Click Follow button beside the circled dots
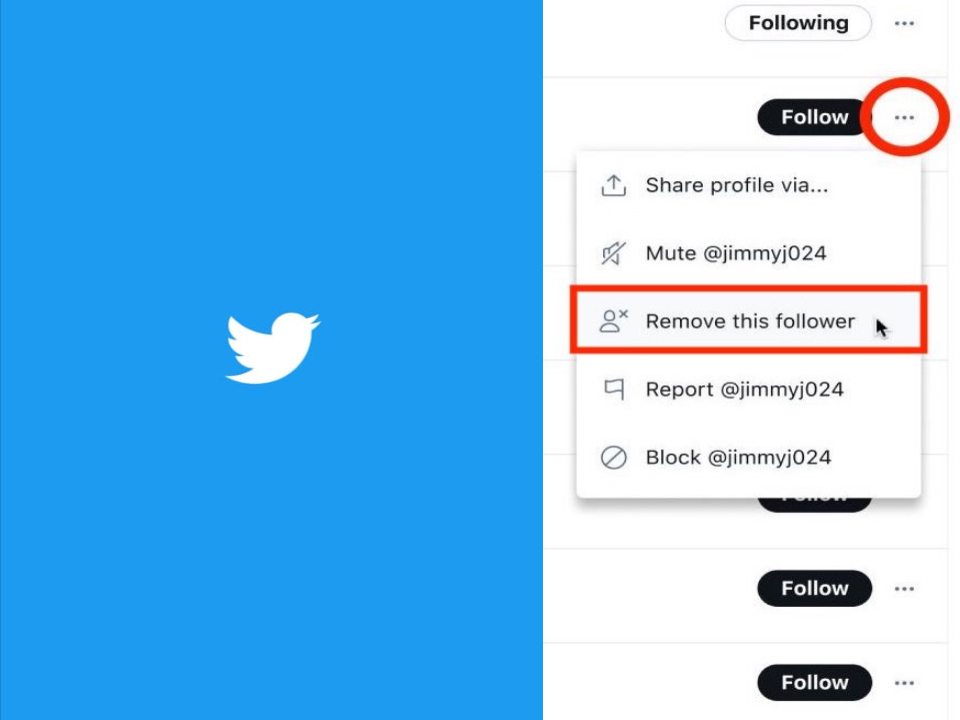Image resolution: width=960 pixels, height=720 pixels. pyautogui.click(x=814, y=117)
